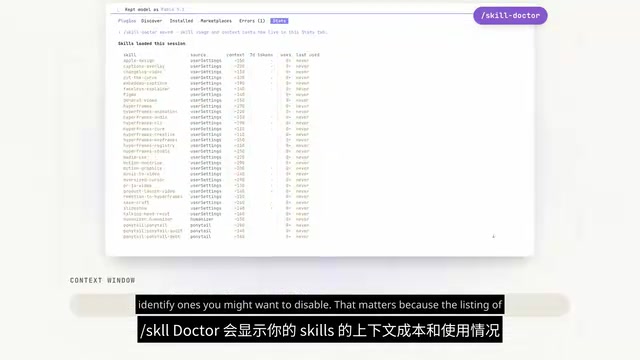Click the 'uses' column header

click(286, 55)
